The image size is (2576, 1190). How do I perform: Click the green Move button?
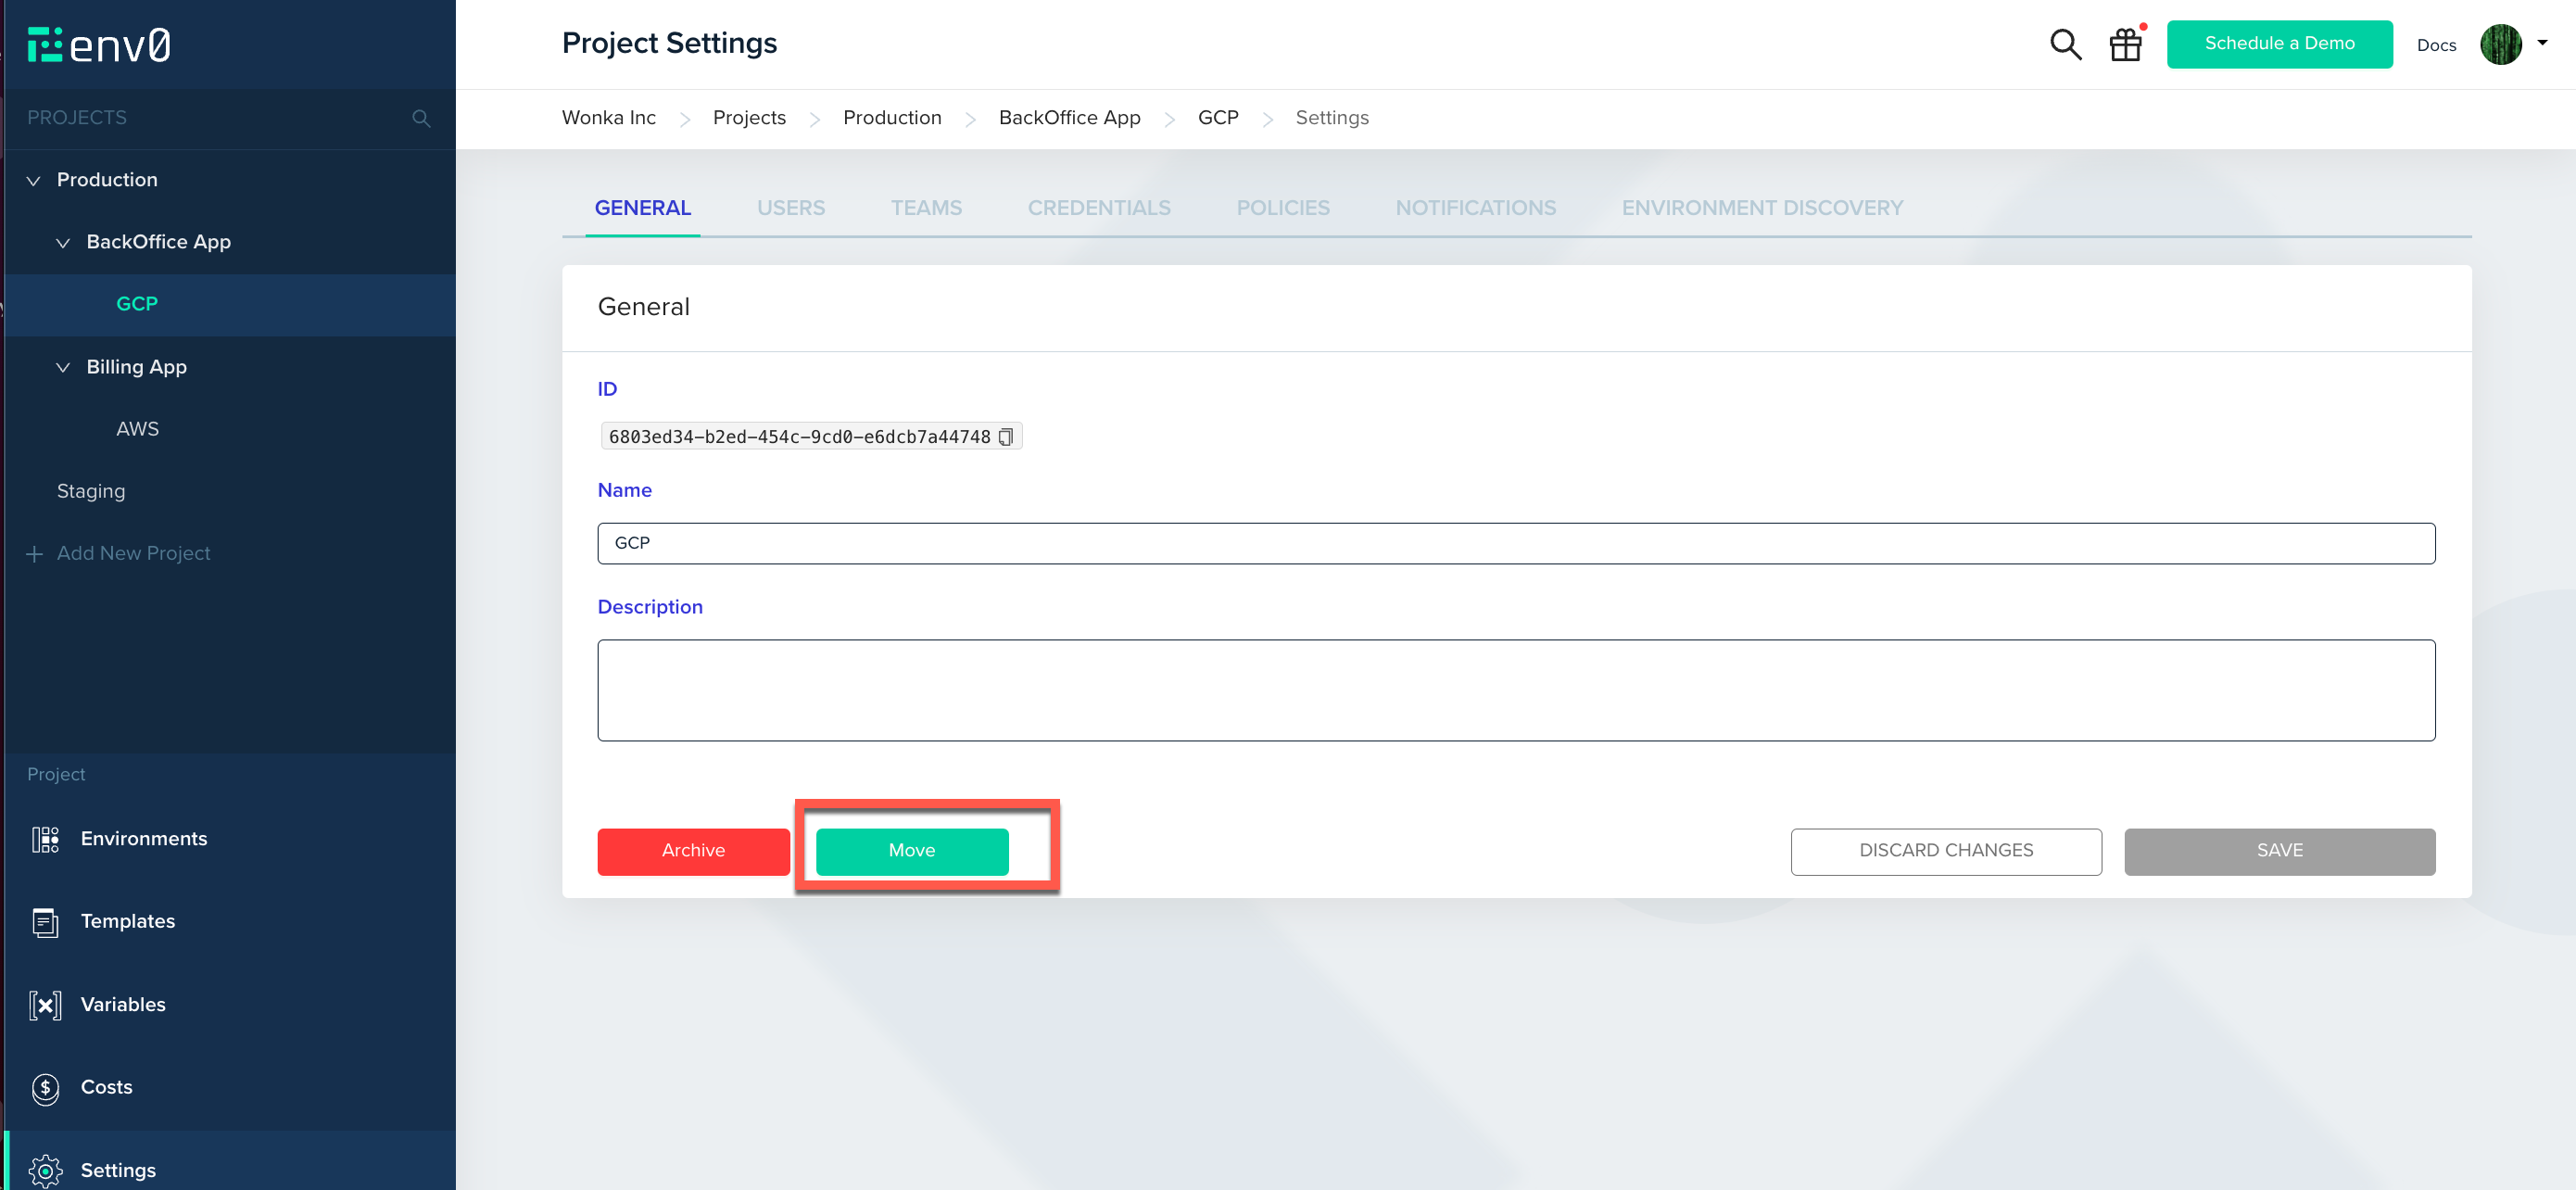click(911, 851)
